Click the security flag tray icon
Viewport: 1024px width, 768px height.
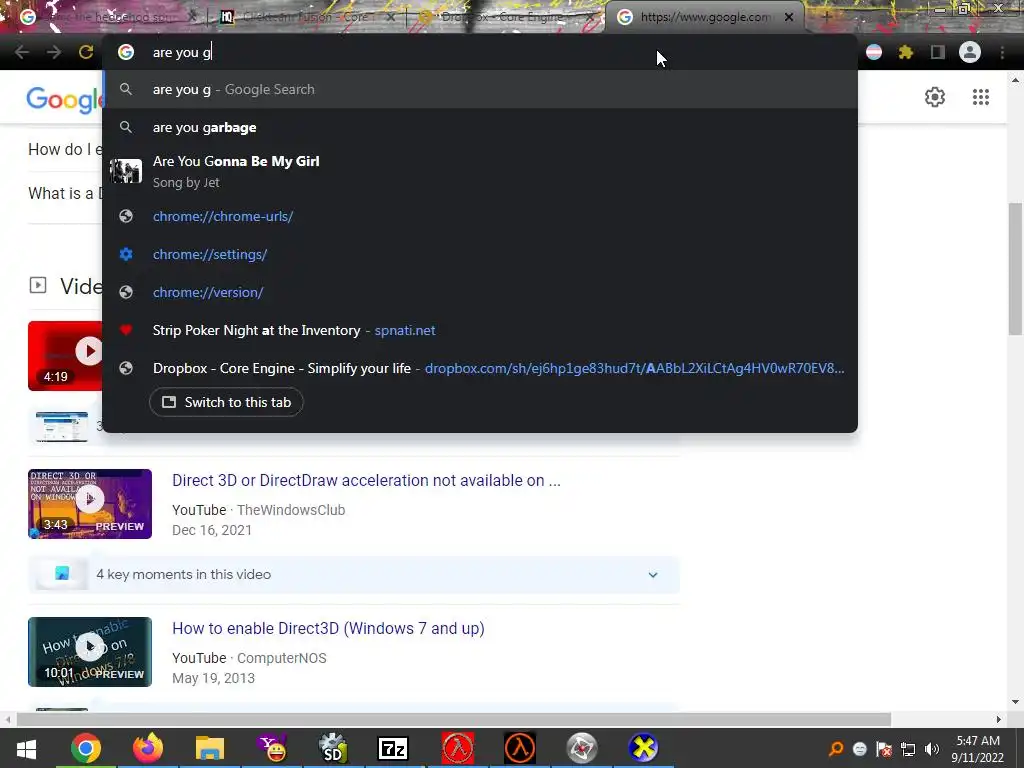[884, 749]
